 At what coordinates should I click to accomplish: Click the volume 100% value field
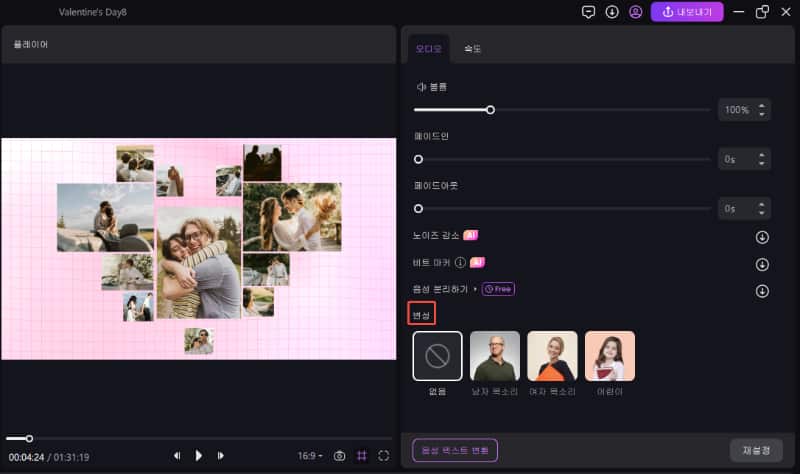[737, 110]
